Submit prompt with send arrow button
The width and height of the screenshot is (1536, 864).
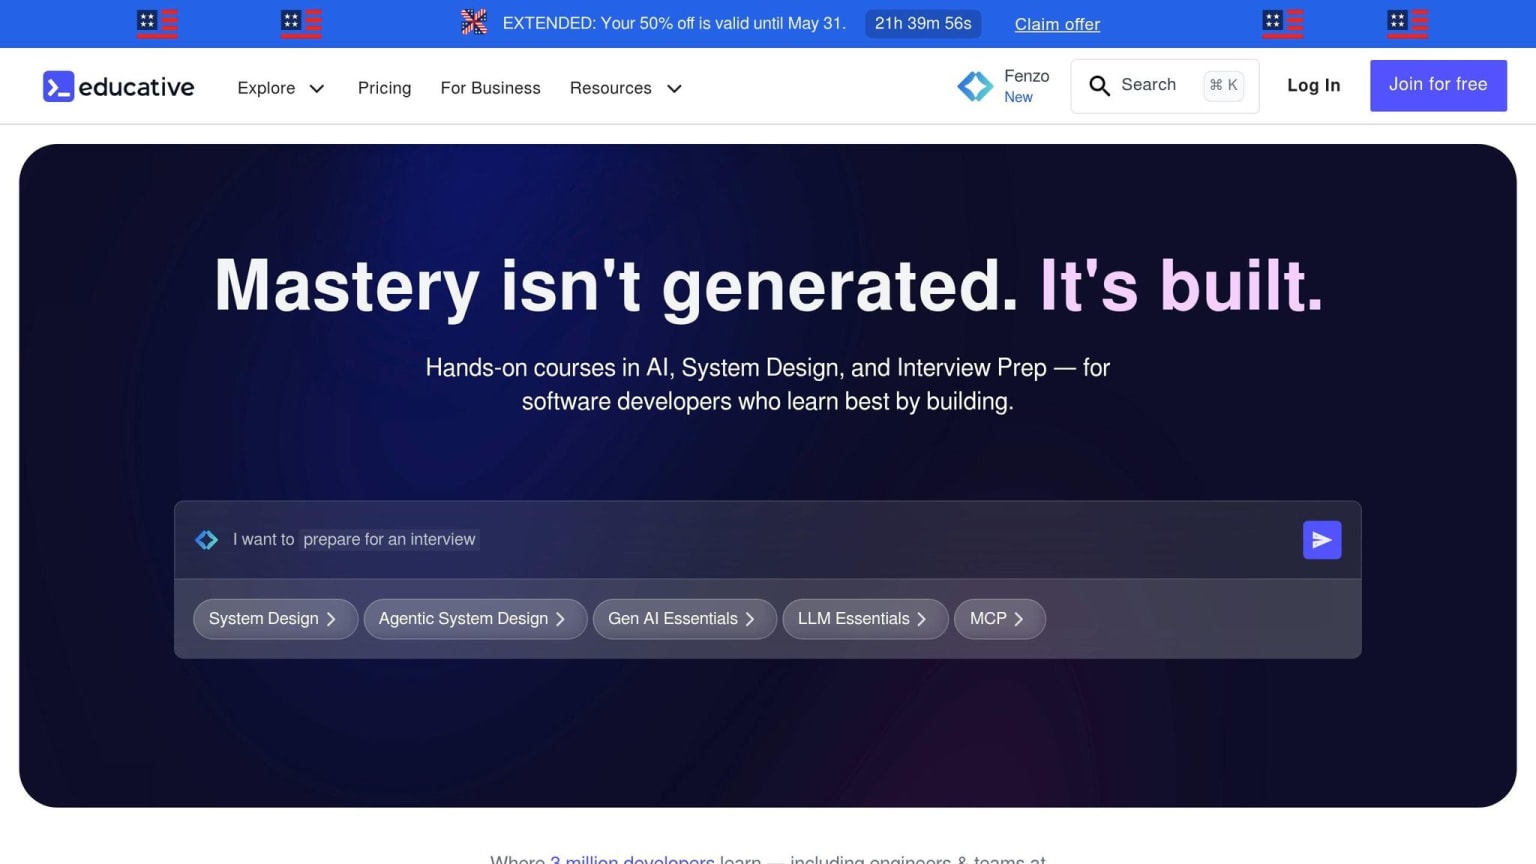[x=1322, y=540]
